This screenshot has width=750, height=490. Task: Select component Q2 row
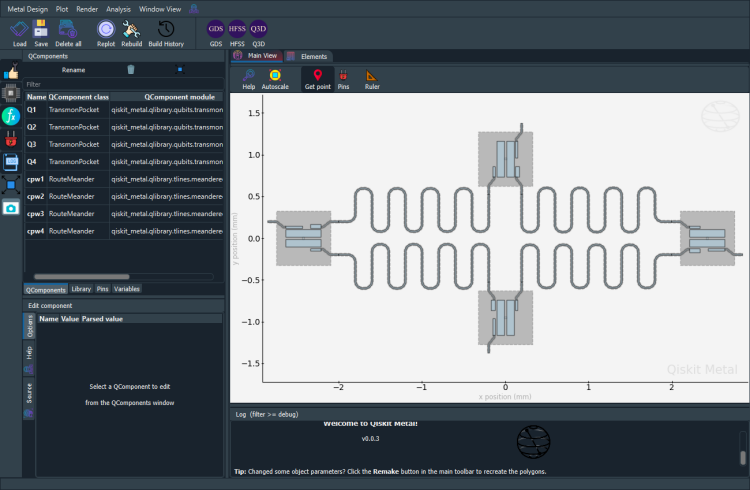coord(124,127)
